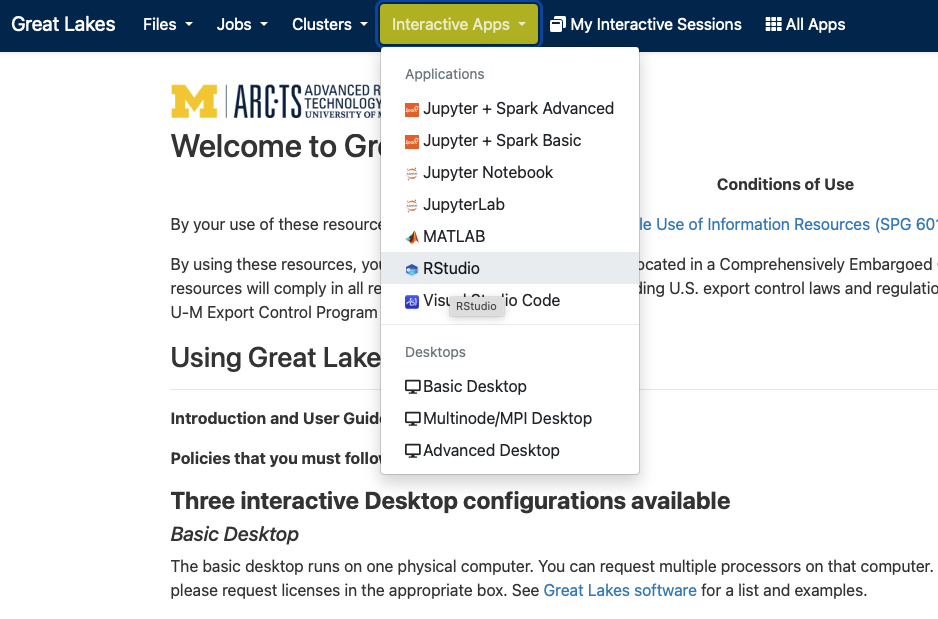
Task: Open the Clusters dropdown menu
Action: coord(329,24)
